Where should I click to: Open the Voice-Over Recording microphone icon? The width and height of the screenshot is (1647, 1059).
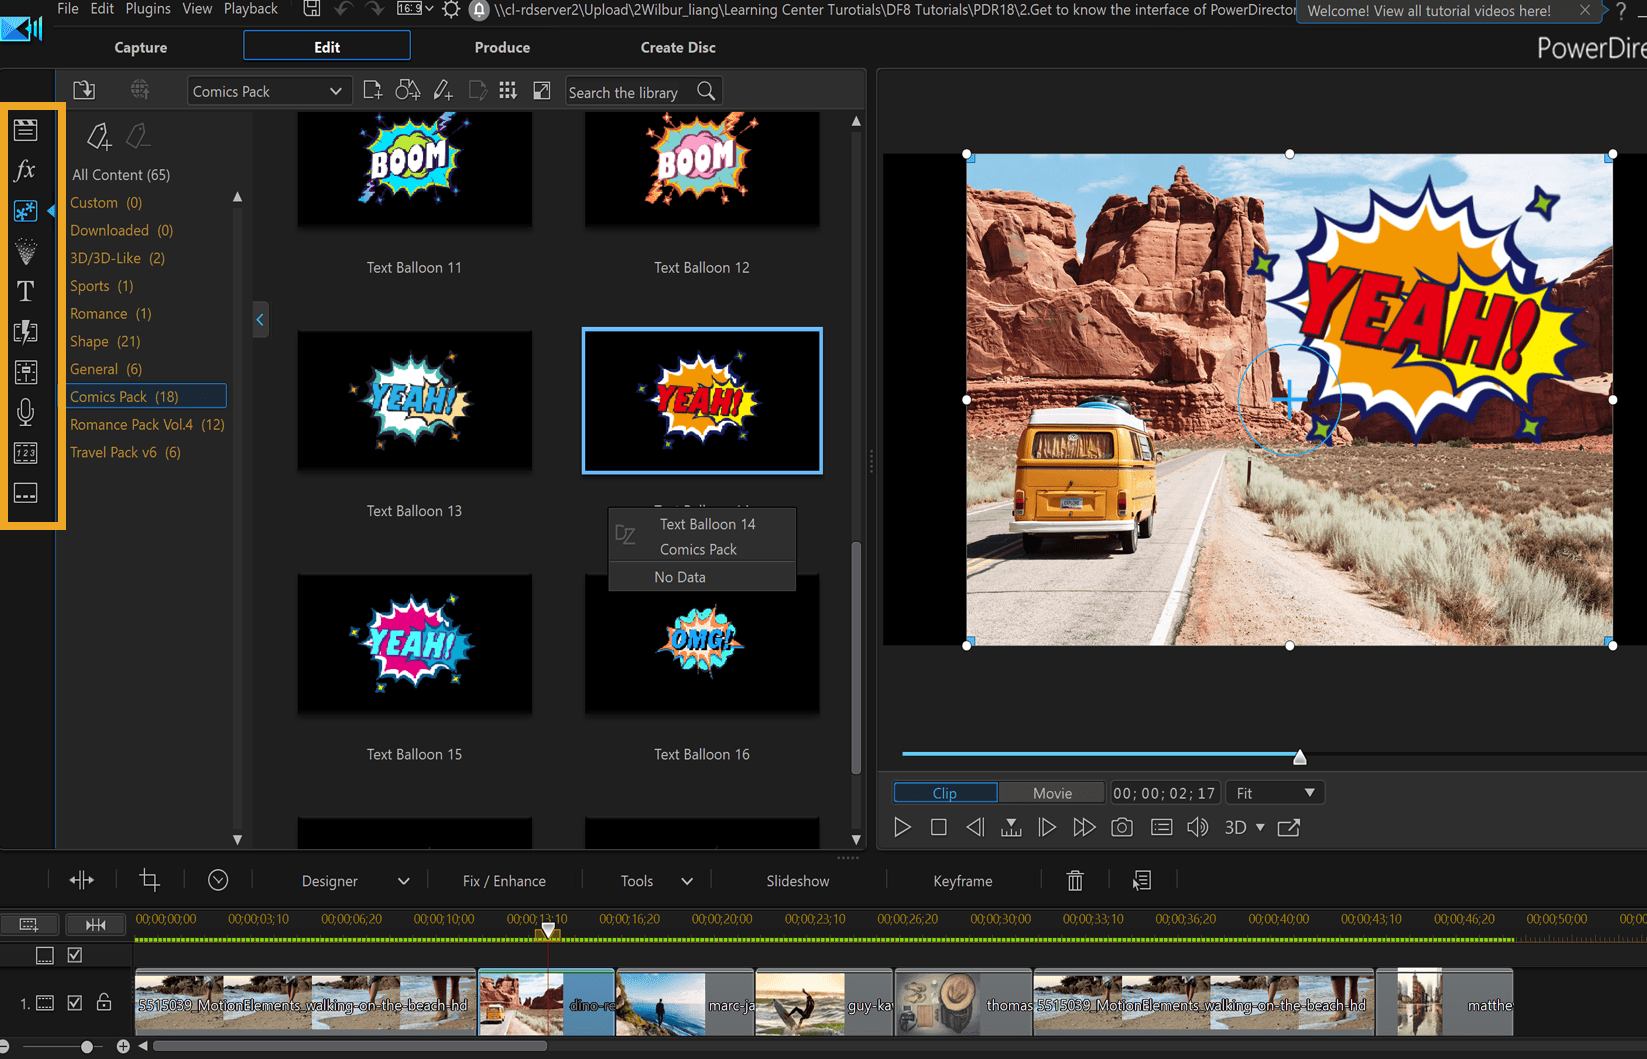[x=26, y=412]
